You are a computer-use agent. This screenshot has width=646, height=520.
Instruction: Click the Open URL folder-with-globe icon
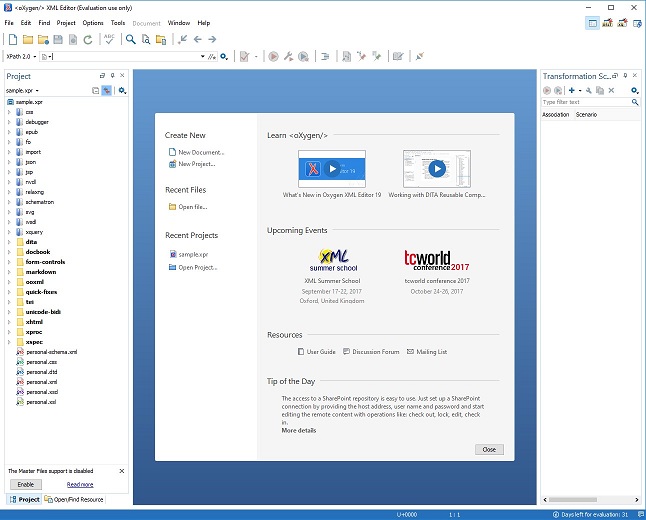click(43, 40)
